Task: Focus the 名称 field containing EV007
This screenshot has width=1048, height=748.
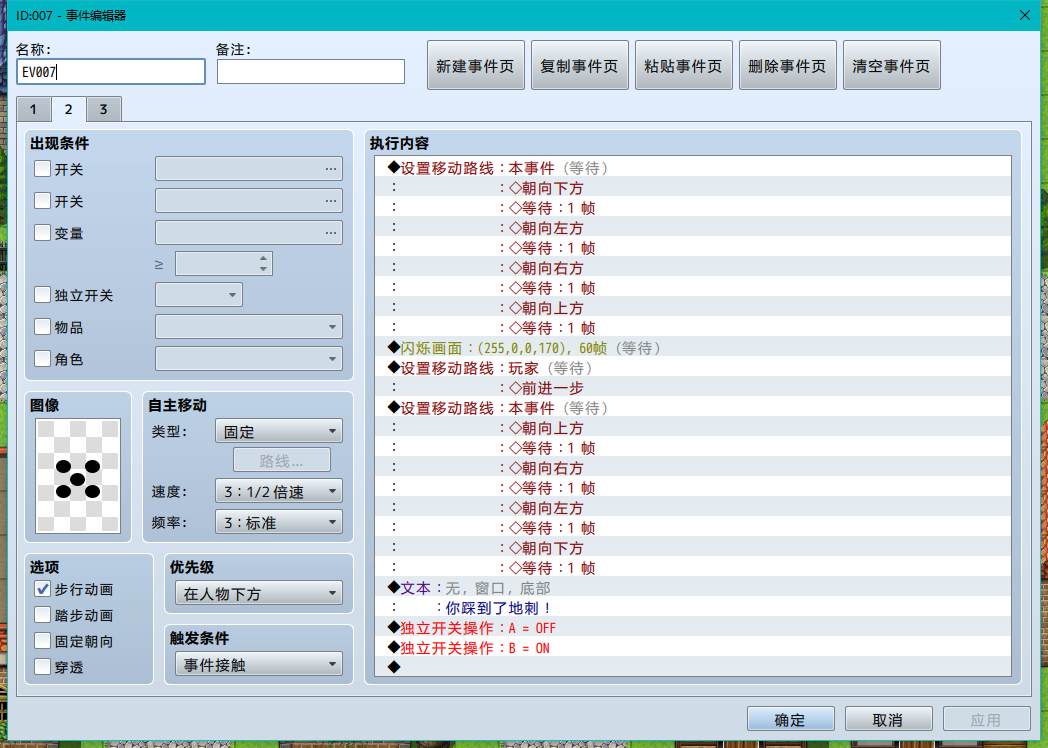Action: [111, 72]
